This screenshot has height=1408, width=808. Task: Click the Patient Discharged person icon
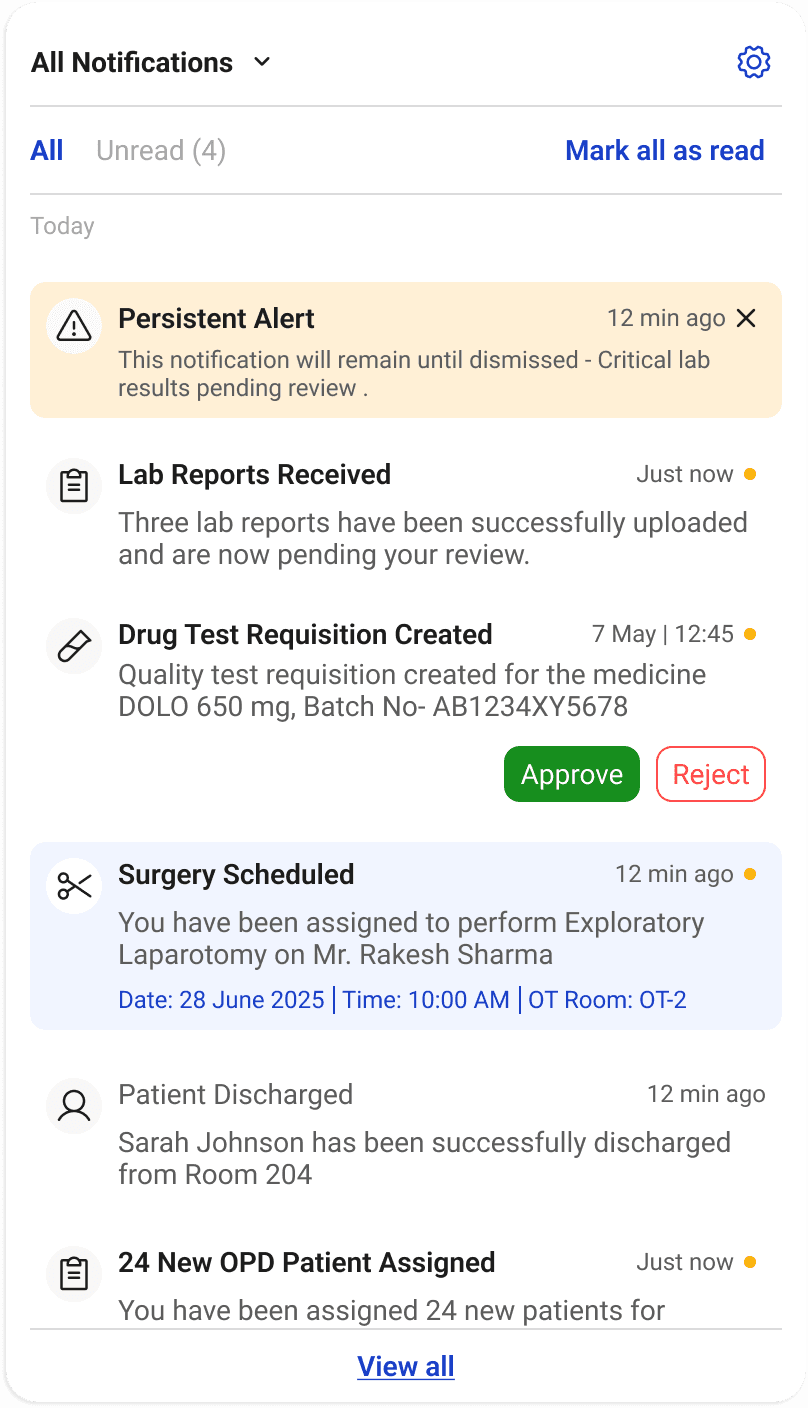point(74,1106)
